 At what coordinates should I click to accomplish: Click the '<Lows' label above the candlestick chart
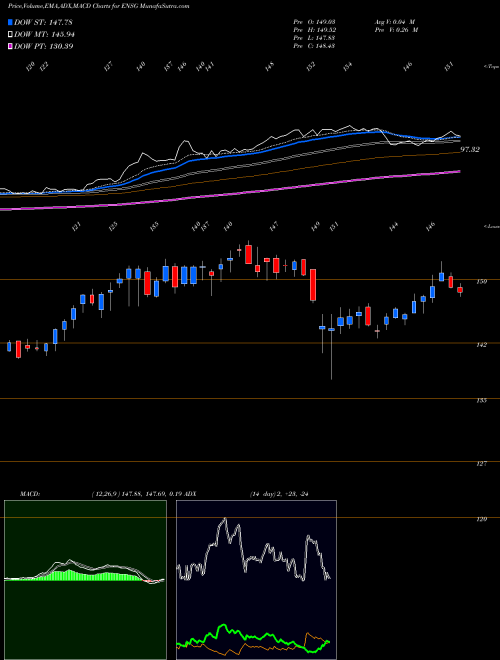tap(491, 226)
